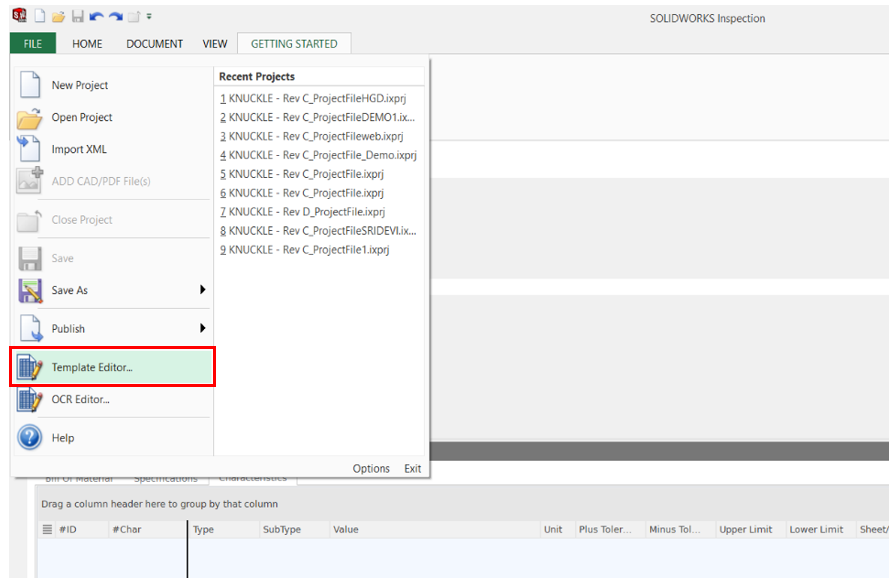889x578 pixels.
Task: Open recent project KNUCKLE - Rev C_ProjectFile_Demo.ixprj
Action: 318,155
